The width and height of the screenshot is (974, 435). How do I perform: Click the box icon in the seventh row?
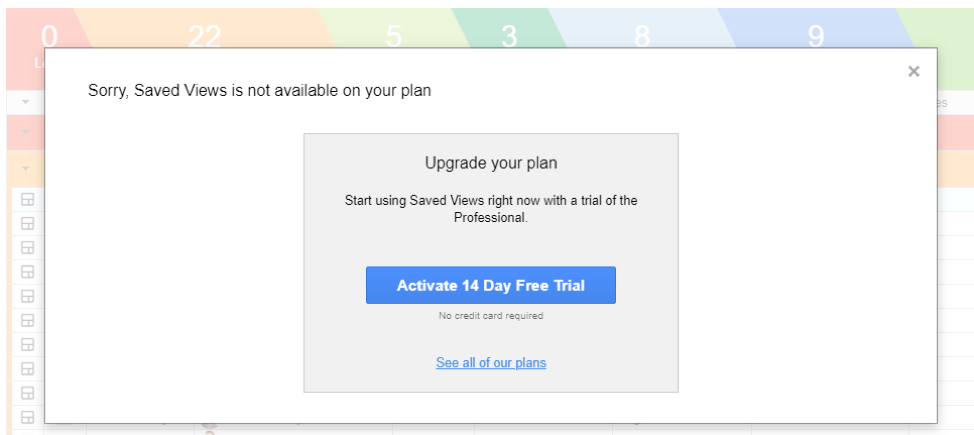click(27, 345)
